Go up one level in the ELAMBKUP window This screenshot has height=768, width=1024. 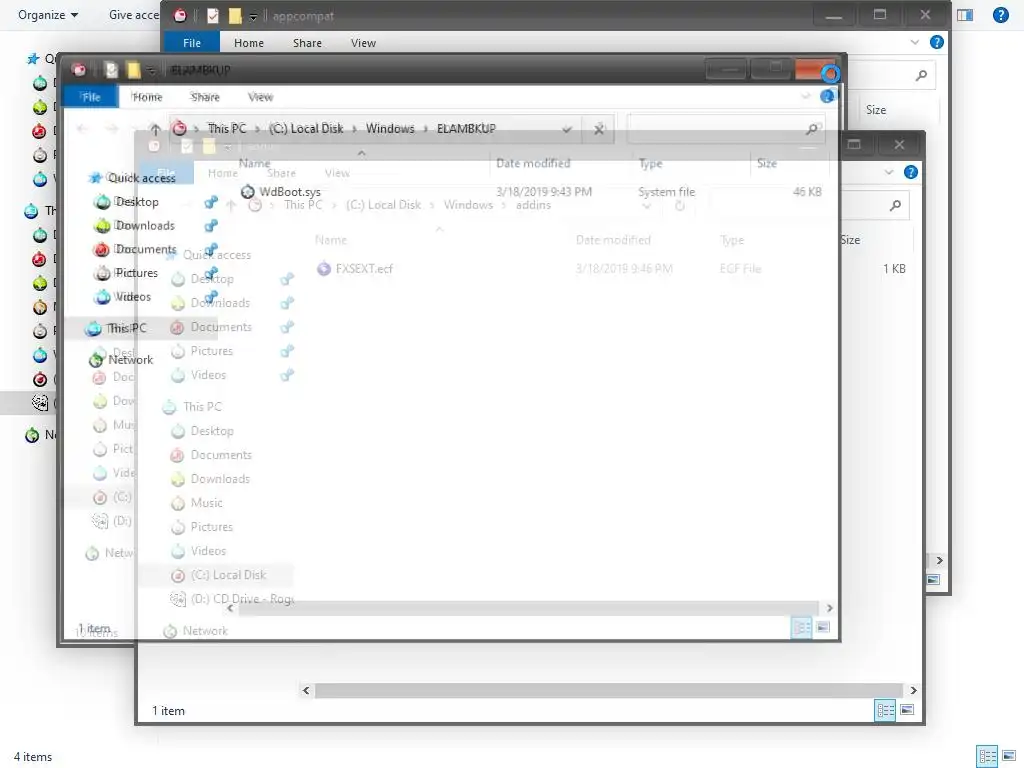[155, 129]
